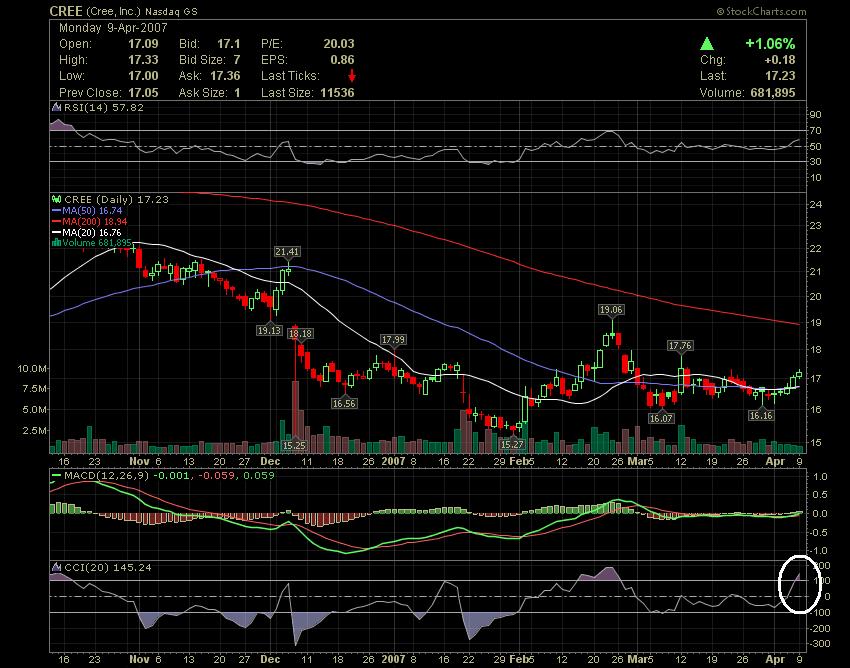Click the "MA(200) 18.94" legend entry

tap(95, 221)
